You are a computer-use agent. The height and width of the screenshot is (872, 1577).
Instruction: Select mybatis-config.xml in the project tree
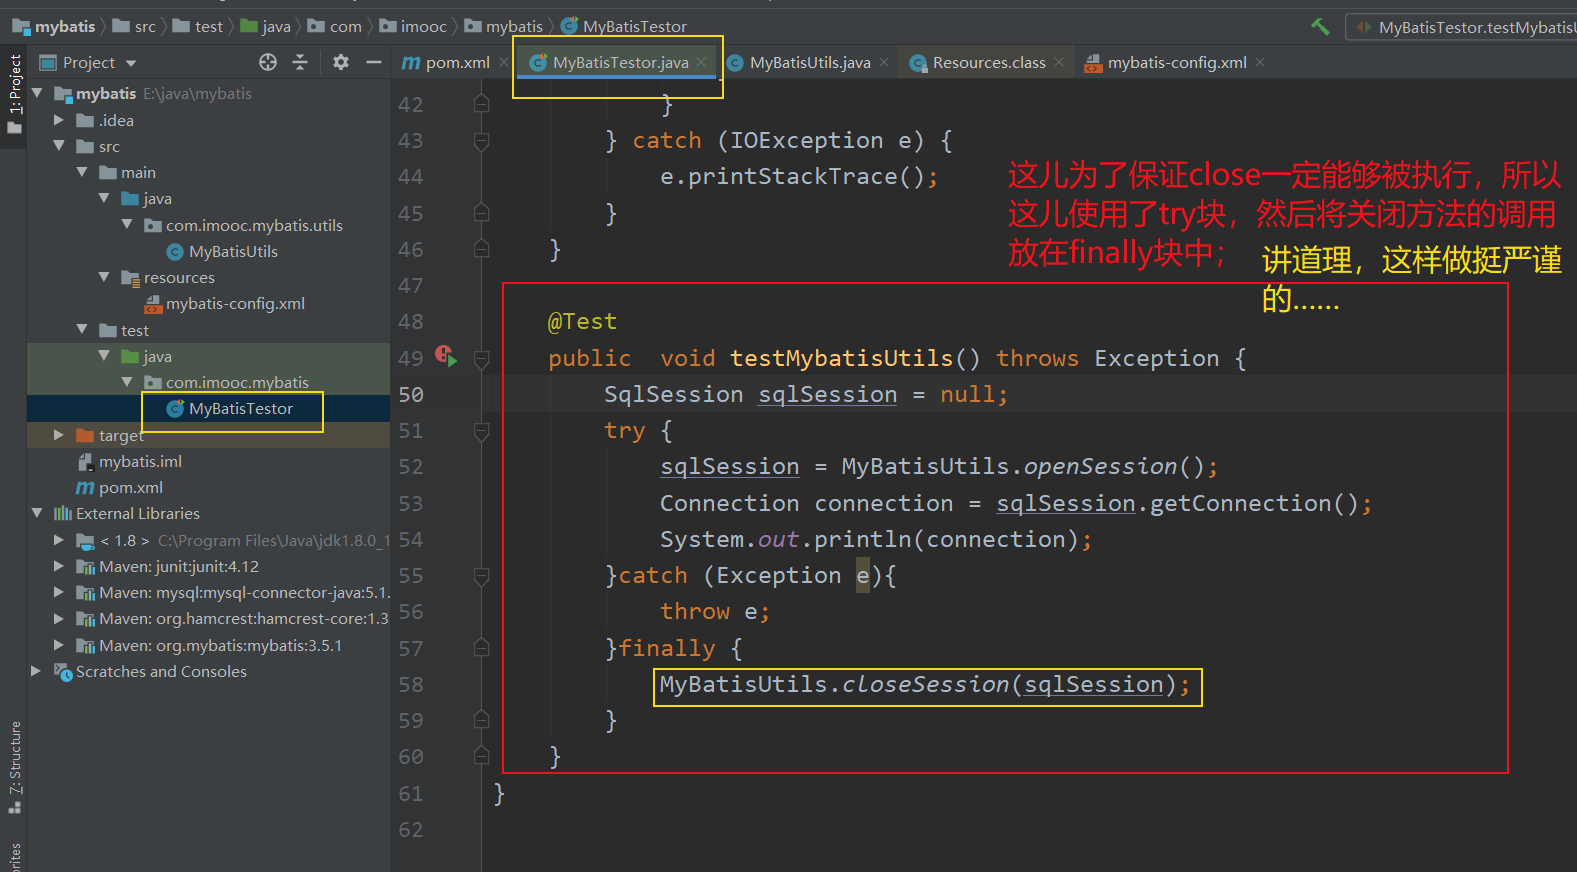225,304
